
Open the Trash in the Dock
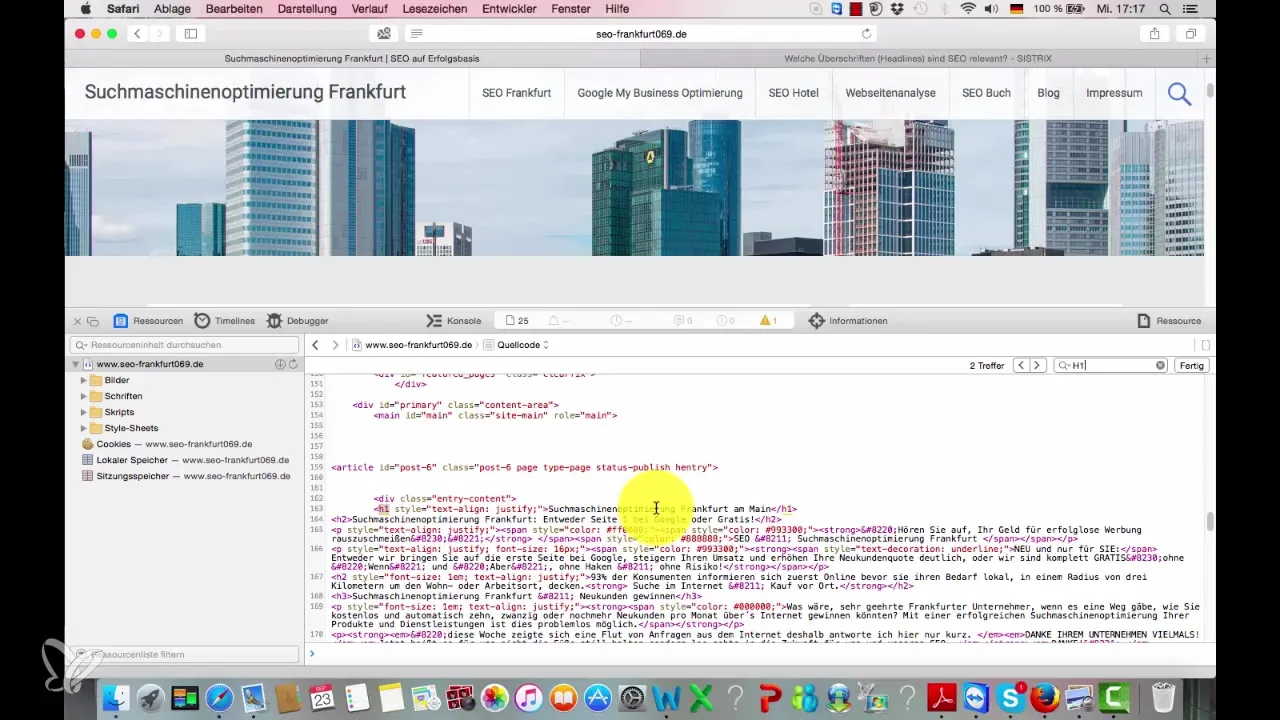(1163, 697)
